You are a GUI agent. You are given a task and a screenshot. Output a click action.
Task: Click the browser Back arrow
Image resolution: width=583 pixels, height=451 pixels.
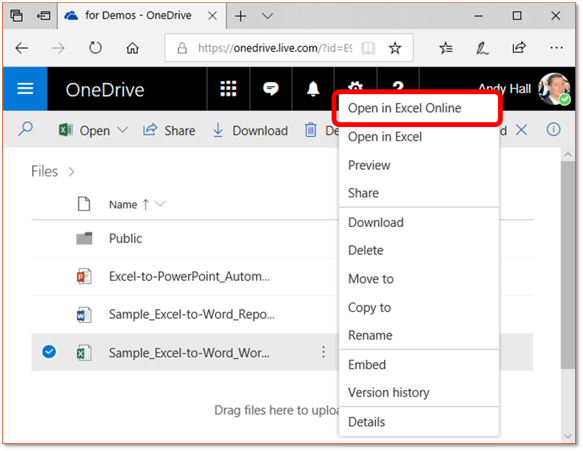point(22,48)
